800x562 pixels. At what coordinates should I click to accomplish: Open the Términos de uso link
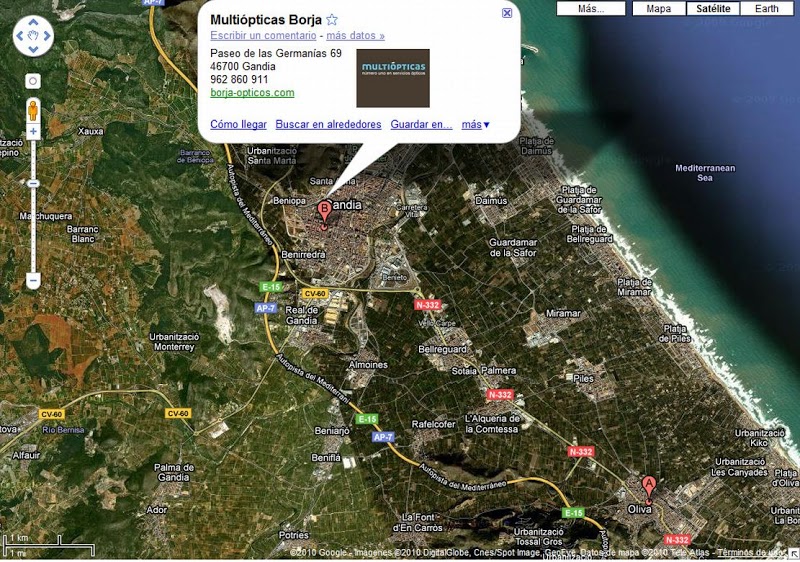750,552
